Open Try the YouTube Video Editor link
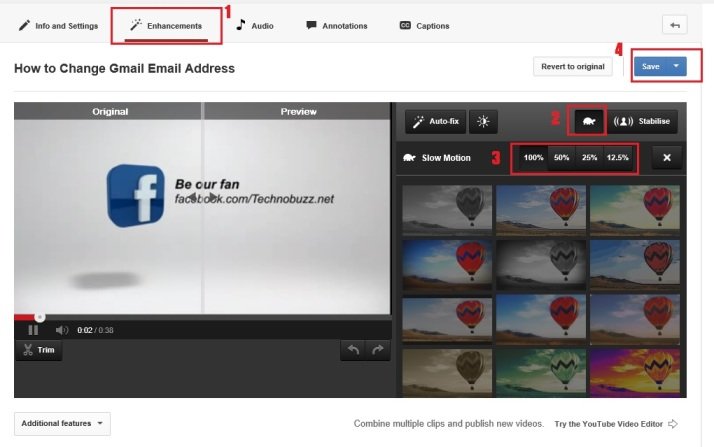This screenshot has height=447, width=714. [x=616, y=424]
